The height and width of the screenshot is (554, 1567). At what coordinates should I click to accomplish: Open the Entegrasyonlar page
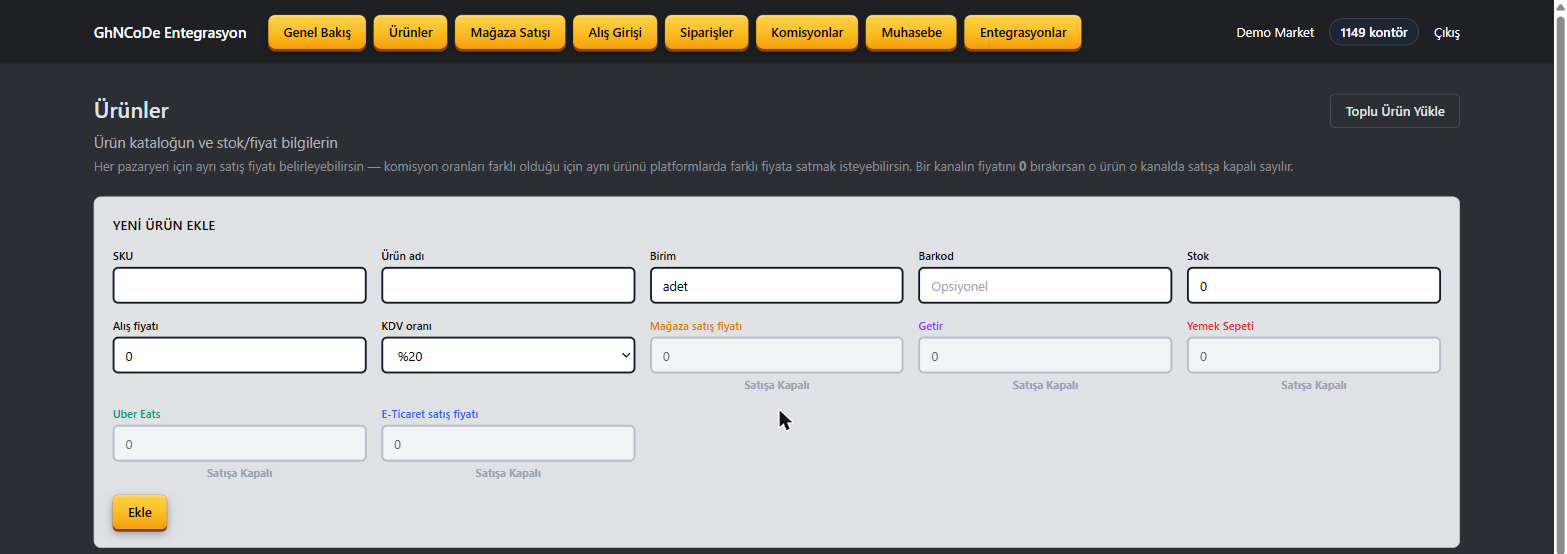click(x=1022, y=32)
